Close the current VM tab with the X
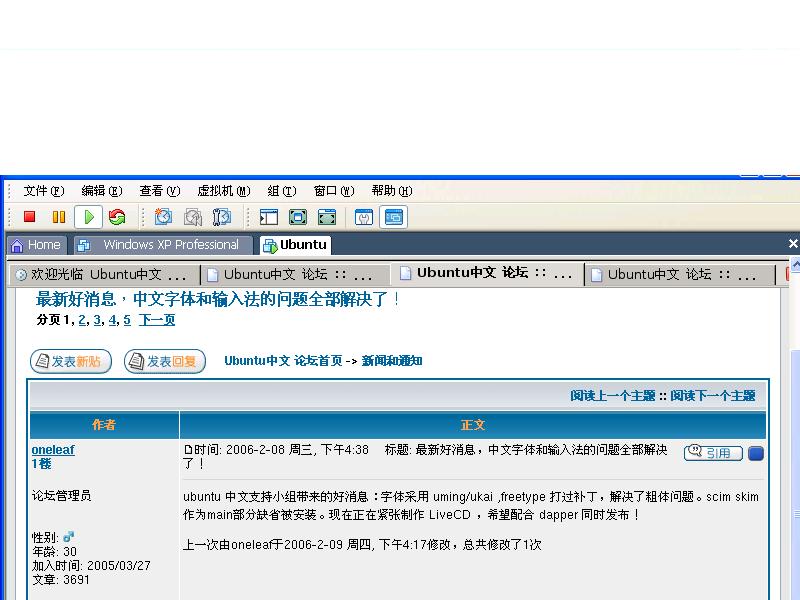This screenshot has height=600, width=800. coord(793,244)
